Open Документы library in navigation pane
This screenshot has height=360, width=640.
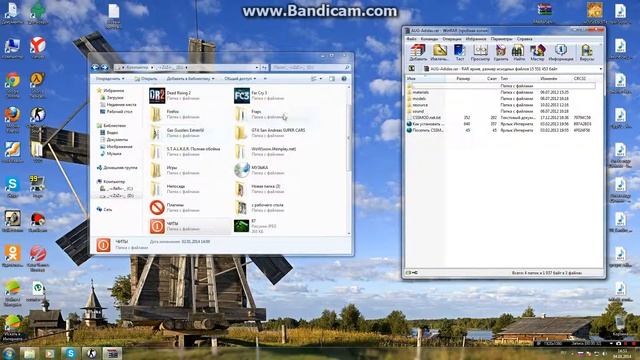coord(114,140)
